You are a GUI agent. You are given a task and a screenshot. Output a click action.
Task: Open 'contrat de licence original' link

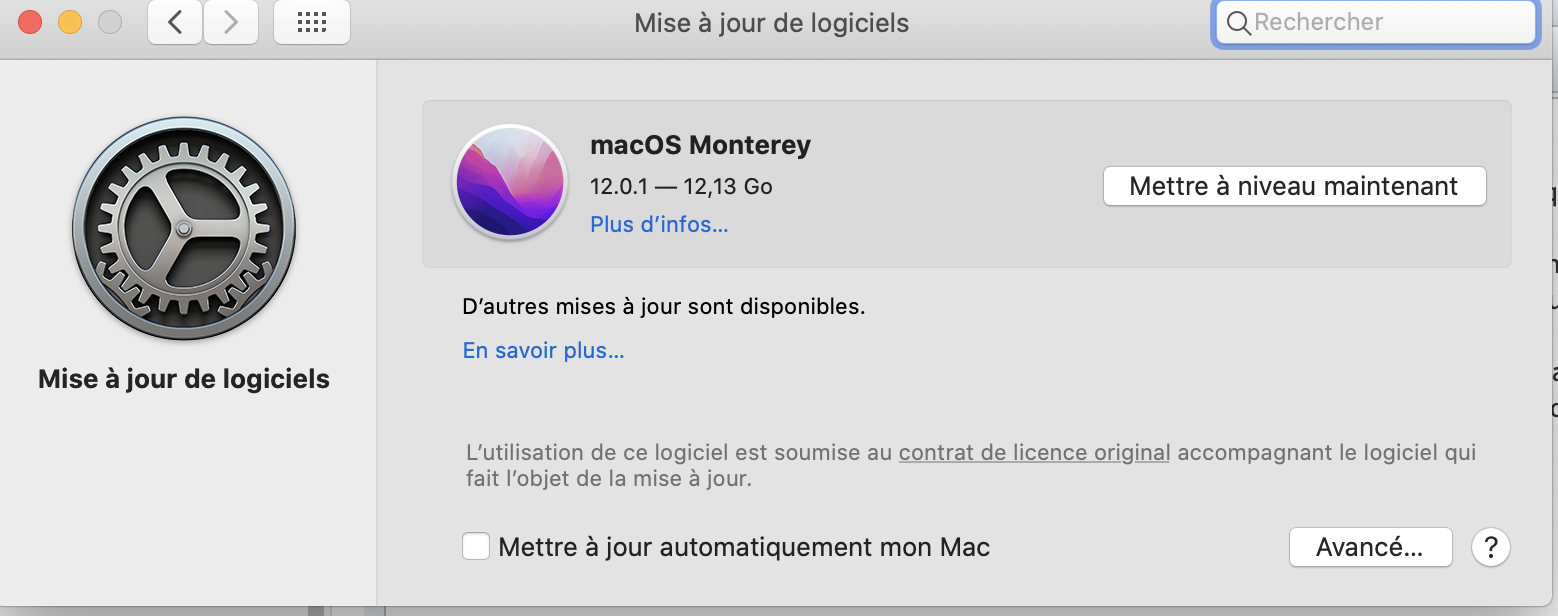1034,452
